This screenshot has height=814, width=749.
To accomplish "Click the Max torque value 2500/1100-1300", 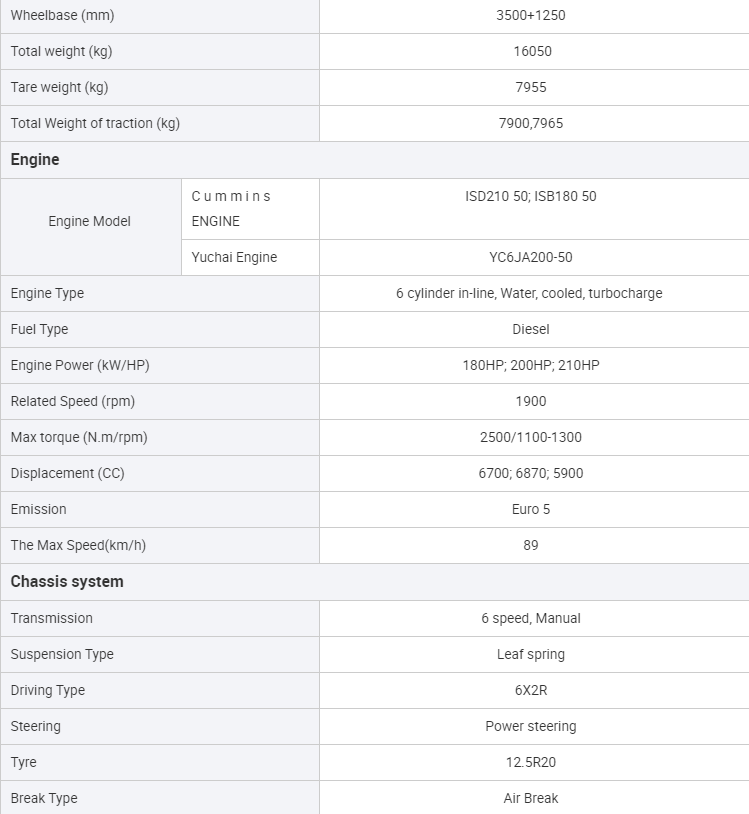I will pyautogui.click(x=531, y=438).
